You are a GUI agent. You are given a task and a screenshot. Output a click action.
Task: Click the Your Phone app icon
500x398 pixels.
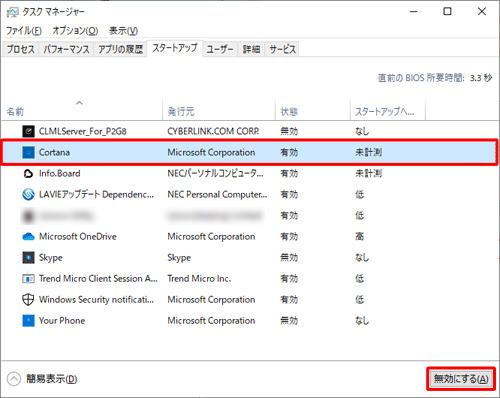click(x=28, y=321)
